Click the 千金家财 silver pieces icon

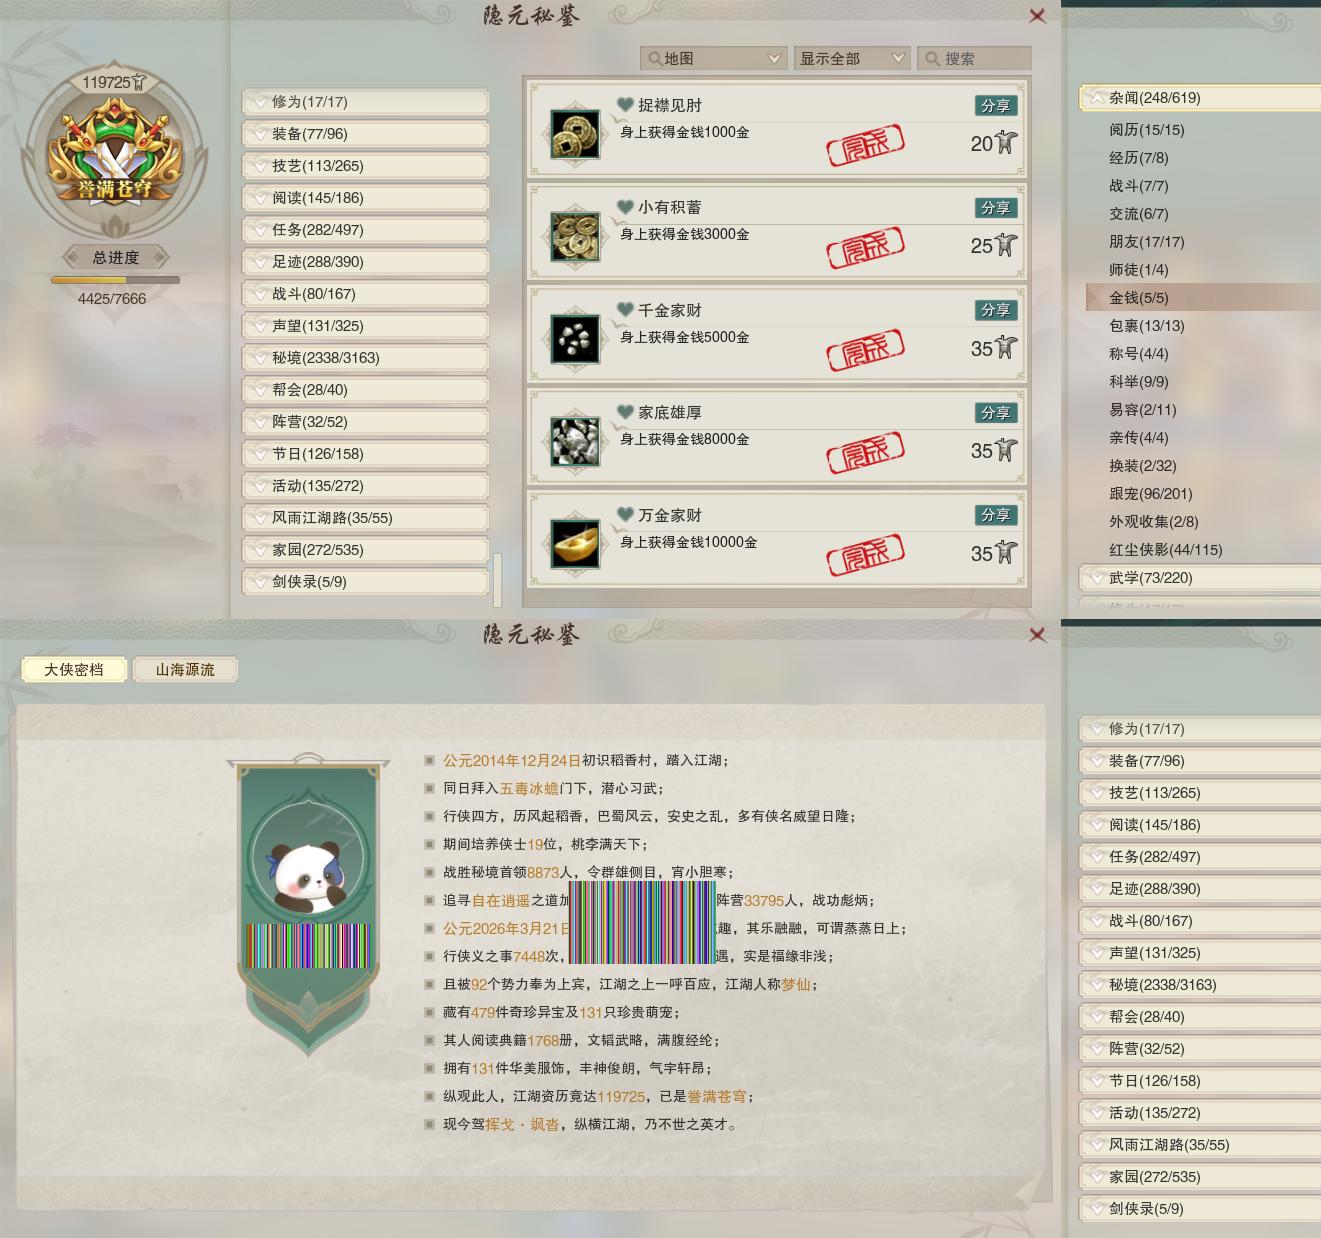point(575,339)
